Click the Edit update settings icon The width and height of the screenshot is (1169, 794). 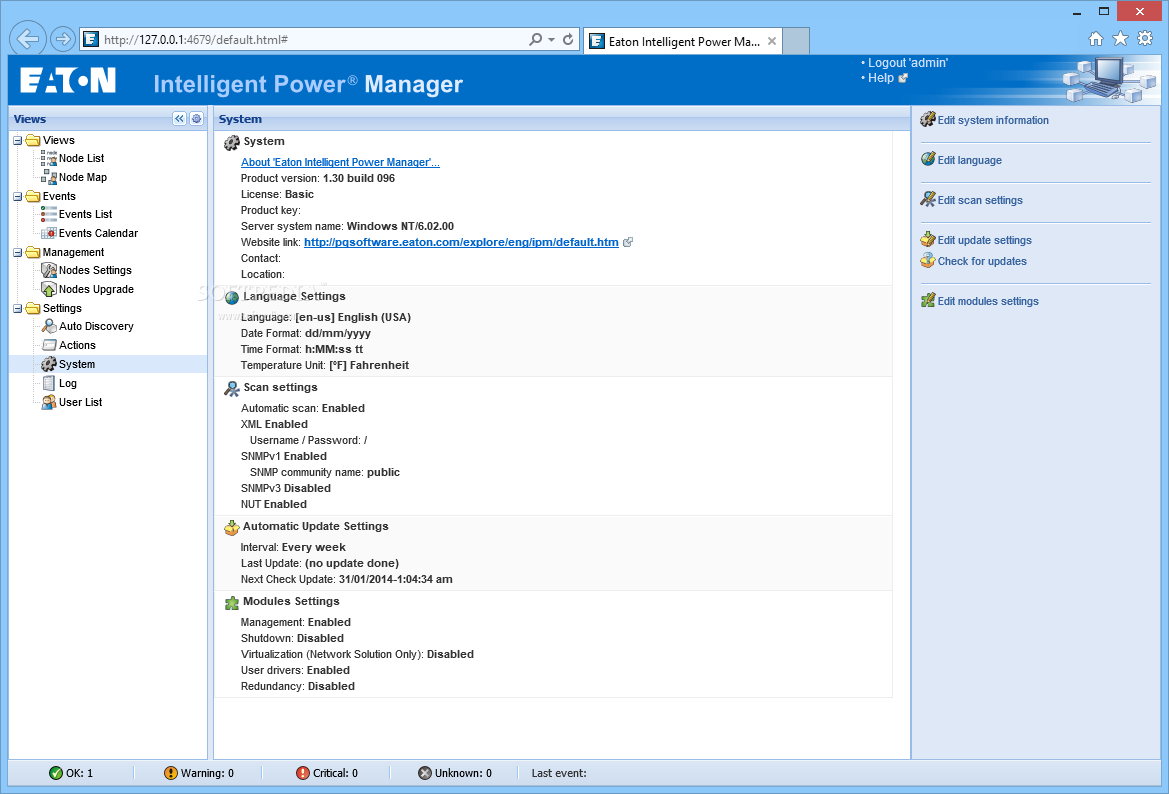tap(927, 239)
